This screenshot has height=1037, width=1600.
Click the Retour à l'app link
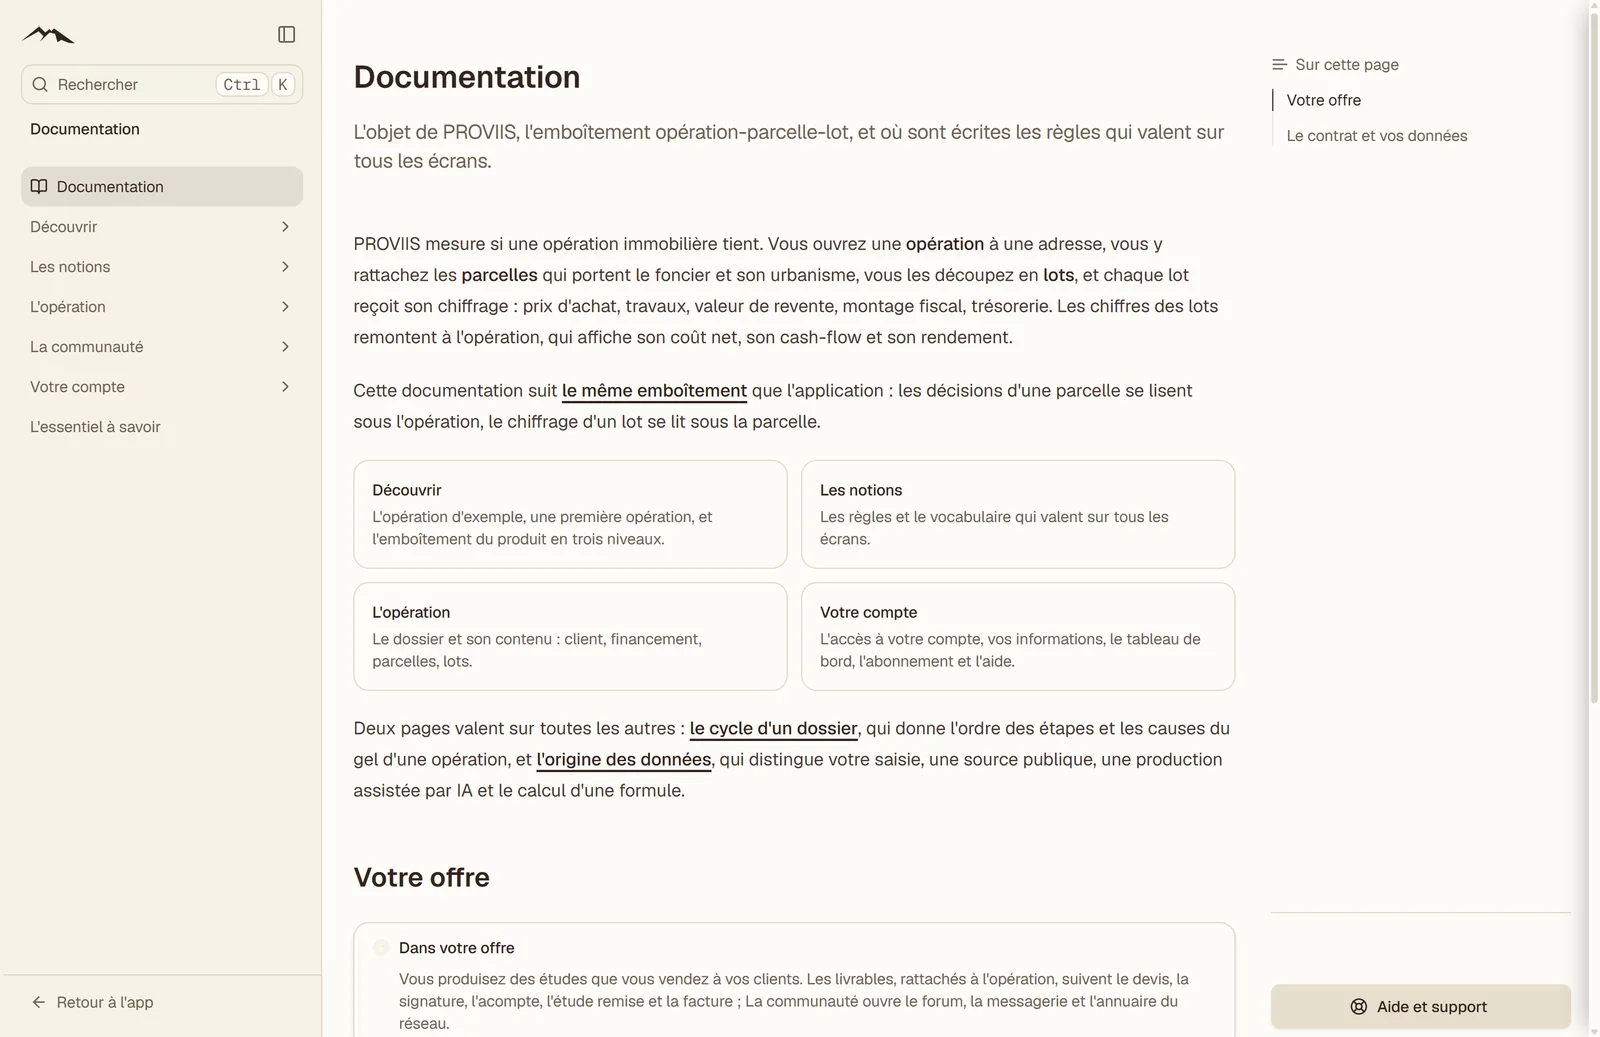[92, 1002]
